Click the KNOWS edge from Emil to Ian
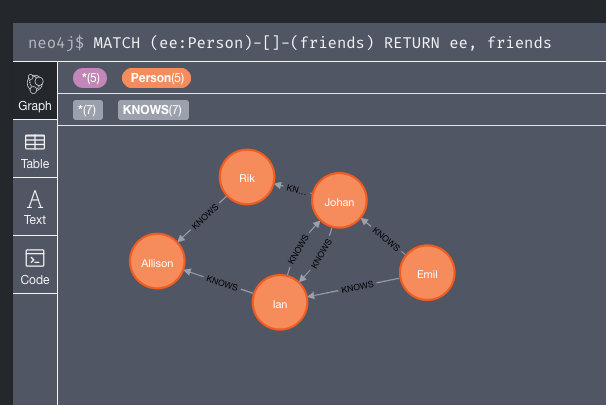 pyautogui.click(x=357, y=287)
